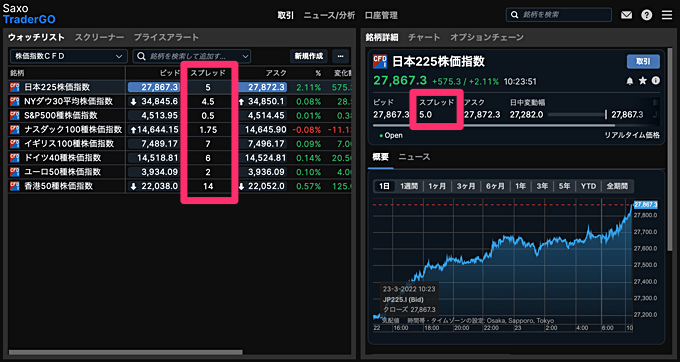The image size is (680, 362).
Task: Open the hamburger main menu
Action: click(667, 15)
